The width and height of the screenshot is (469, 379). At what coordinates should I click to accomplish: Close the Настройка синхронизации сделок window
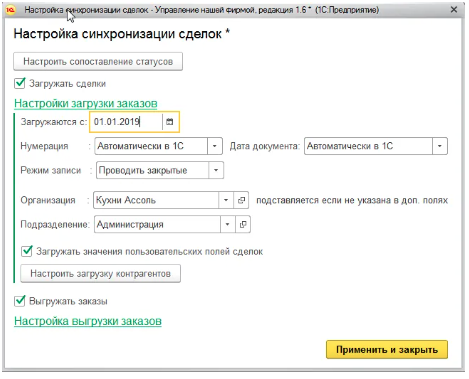coord(454,10)
